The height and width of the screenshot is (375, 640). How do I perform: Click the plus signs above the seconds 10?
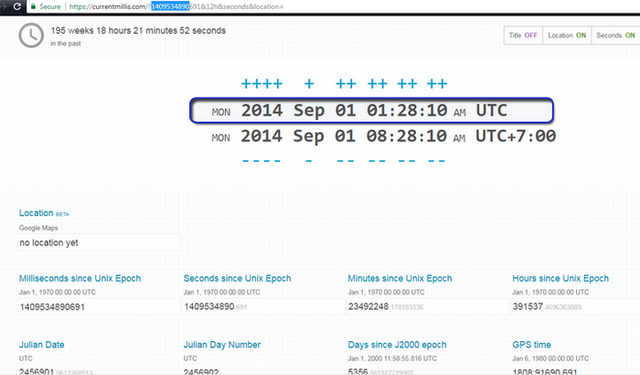click(437, 84)
